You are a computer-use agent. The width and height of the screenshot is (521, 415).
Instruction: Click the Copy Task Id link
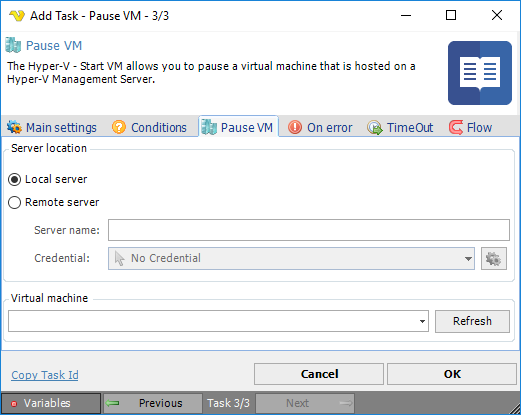(45, 375)
